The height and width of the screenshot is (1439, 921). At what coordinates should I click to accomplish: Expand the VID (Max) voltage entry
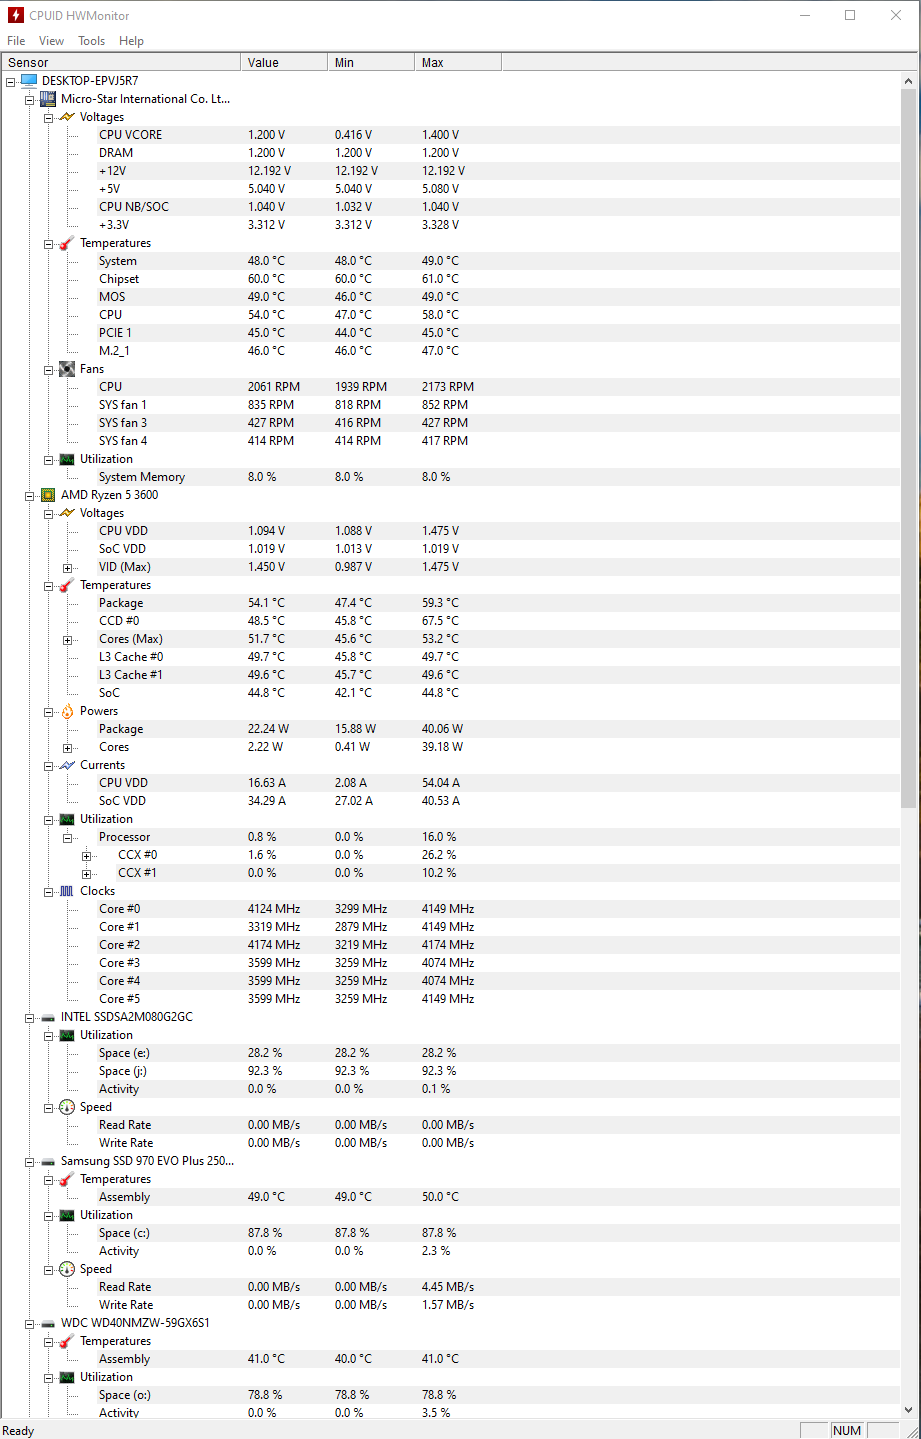click(x=67, y=568)
